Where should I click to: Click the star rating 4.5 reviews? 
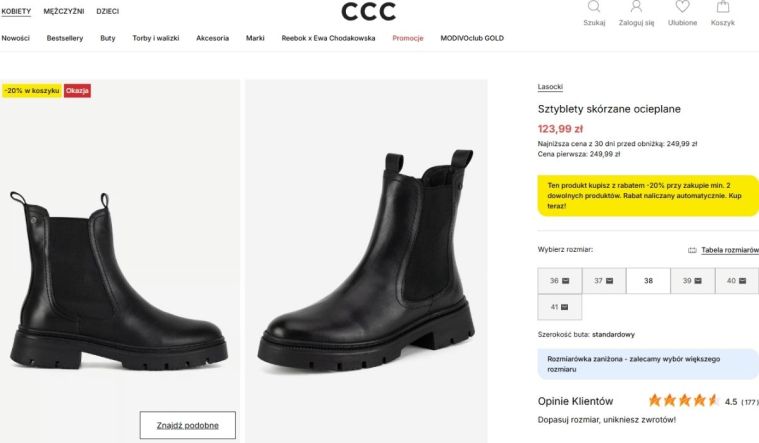[683, 400]
